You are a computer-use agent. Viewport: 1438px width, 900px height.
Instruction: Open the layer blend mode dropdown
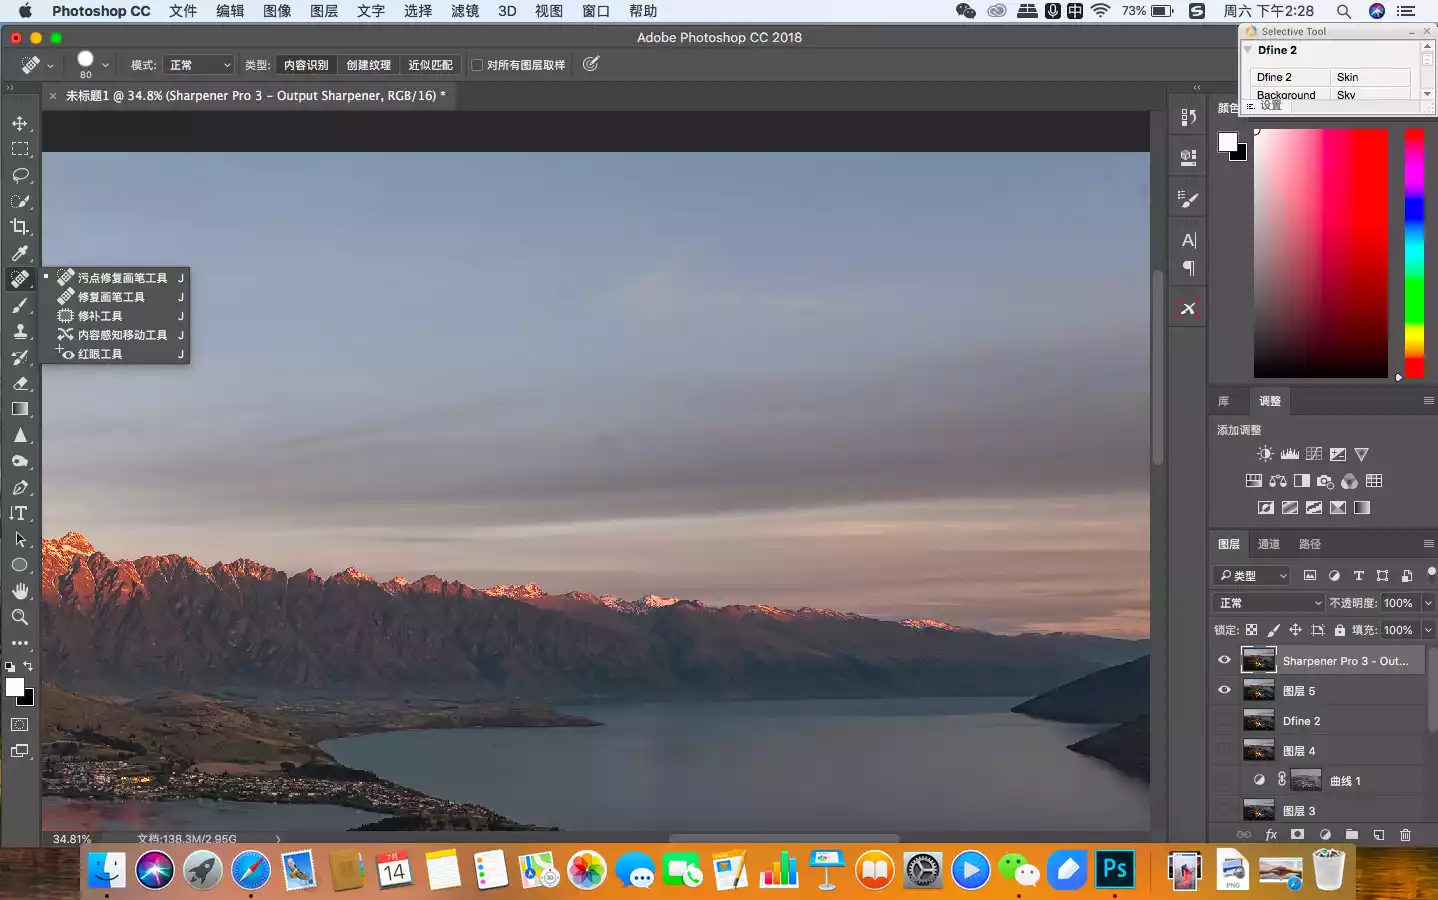[x=1269, y=603]
